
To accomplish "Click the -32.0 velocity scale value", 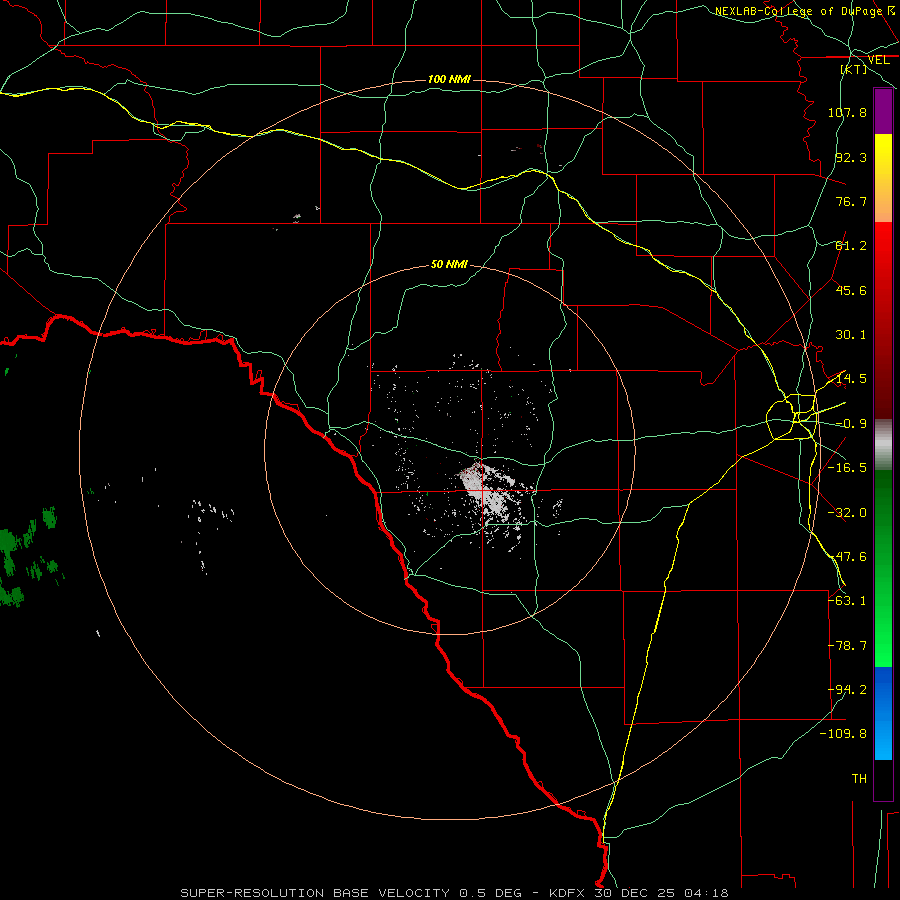I will click(847, 513).
